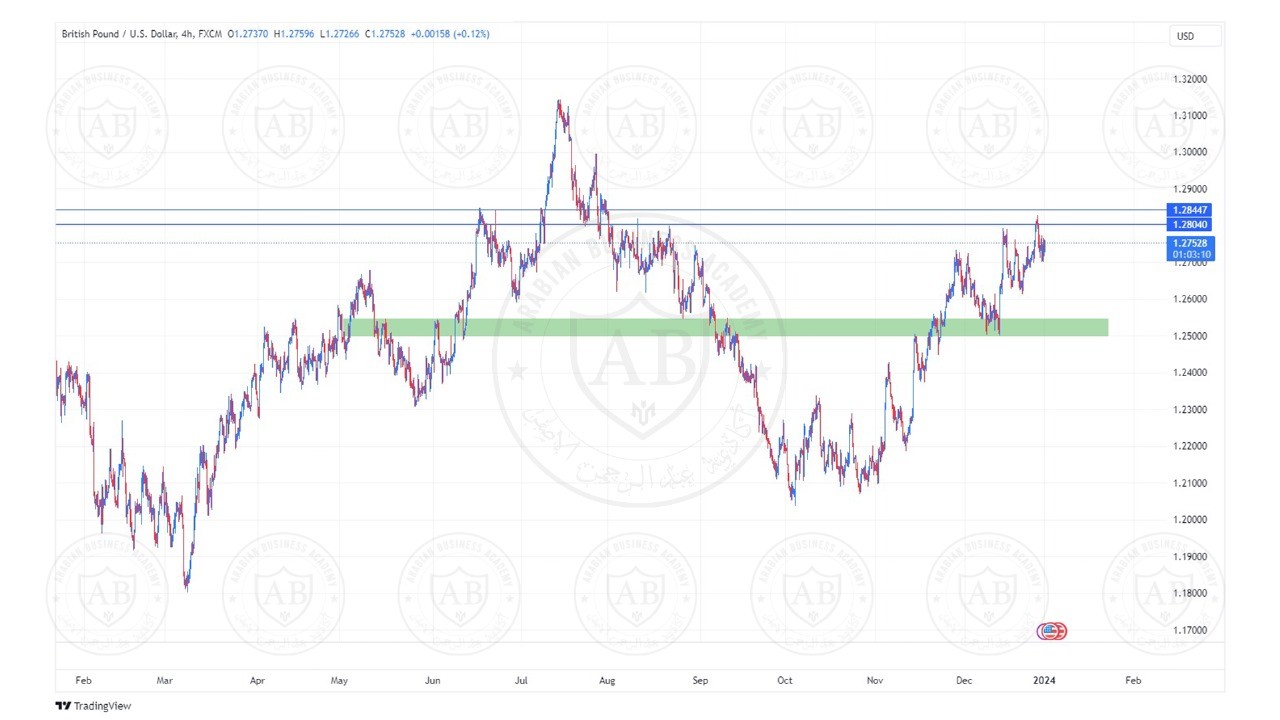1280x720 pixels.
Task: Click the 1.32000 price axis label
Action: click(x=1189, y=79)
